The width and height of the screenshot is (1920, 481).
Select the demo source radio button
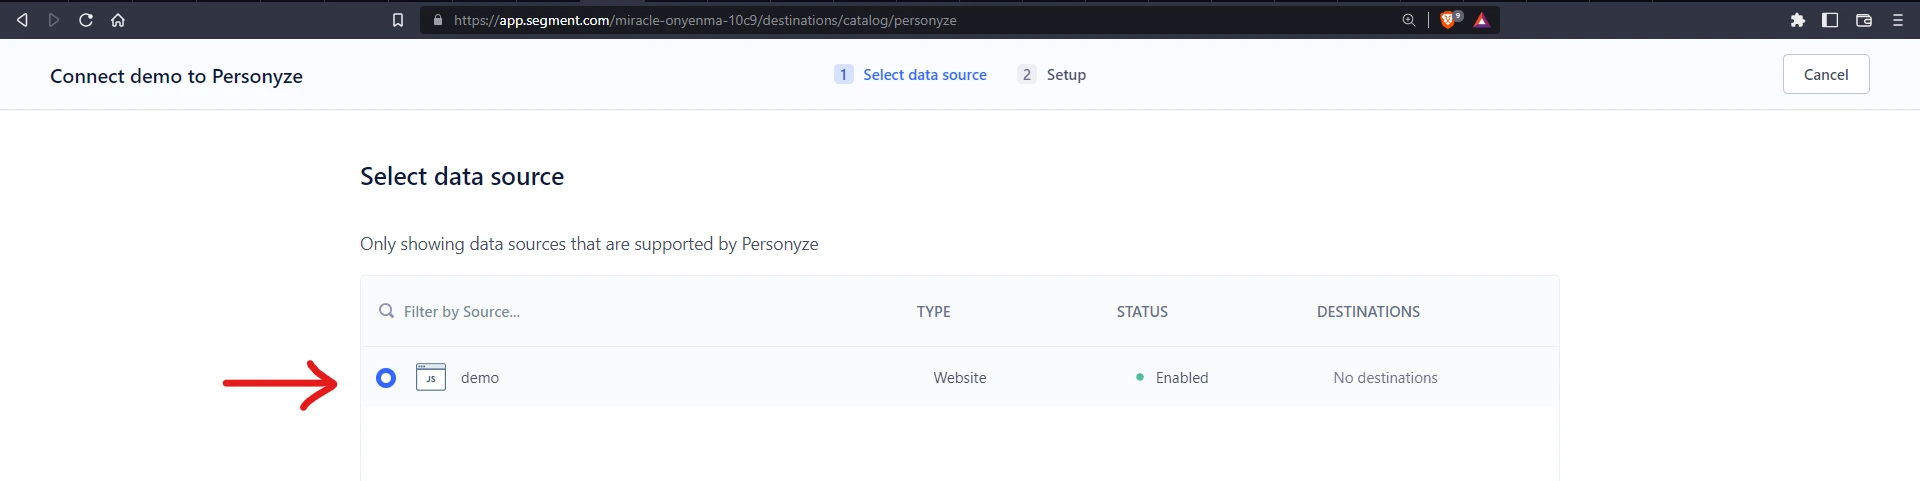(x=386, y=378)
